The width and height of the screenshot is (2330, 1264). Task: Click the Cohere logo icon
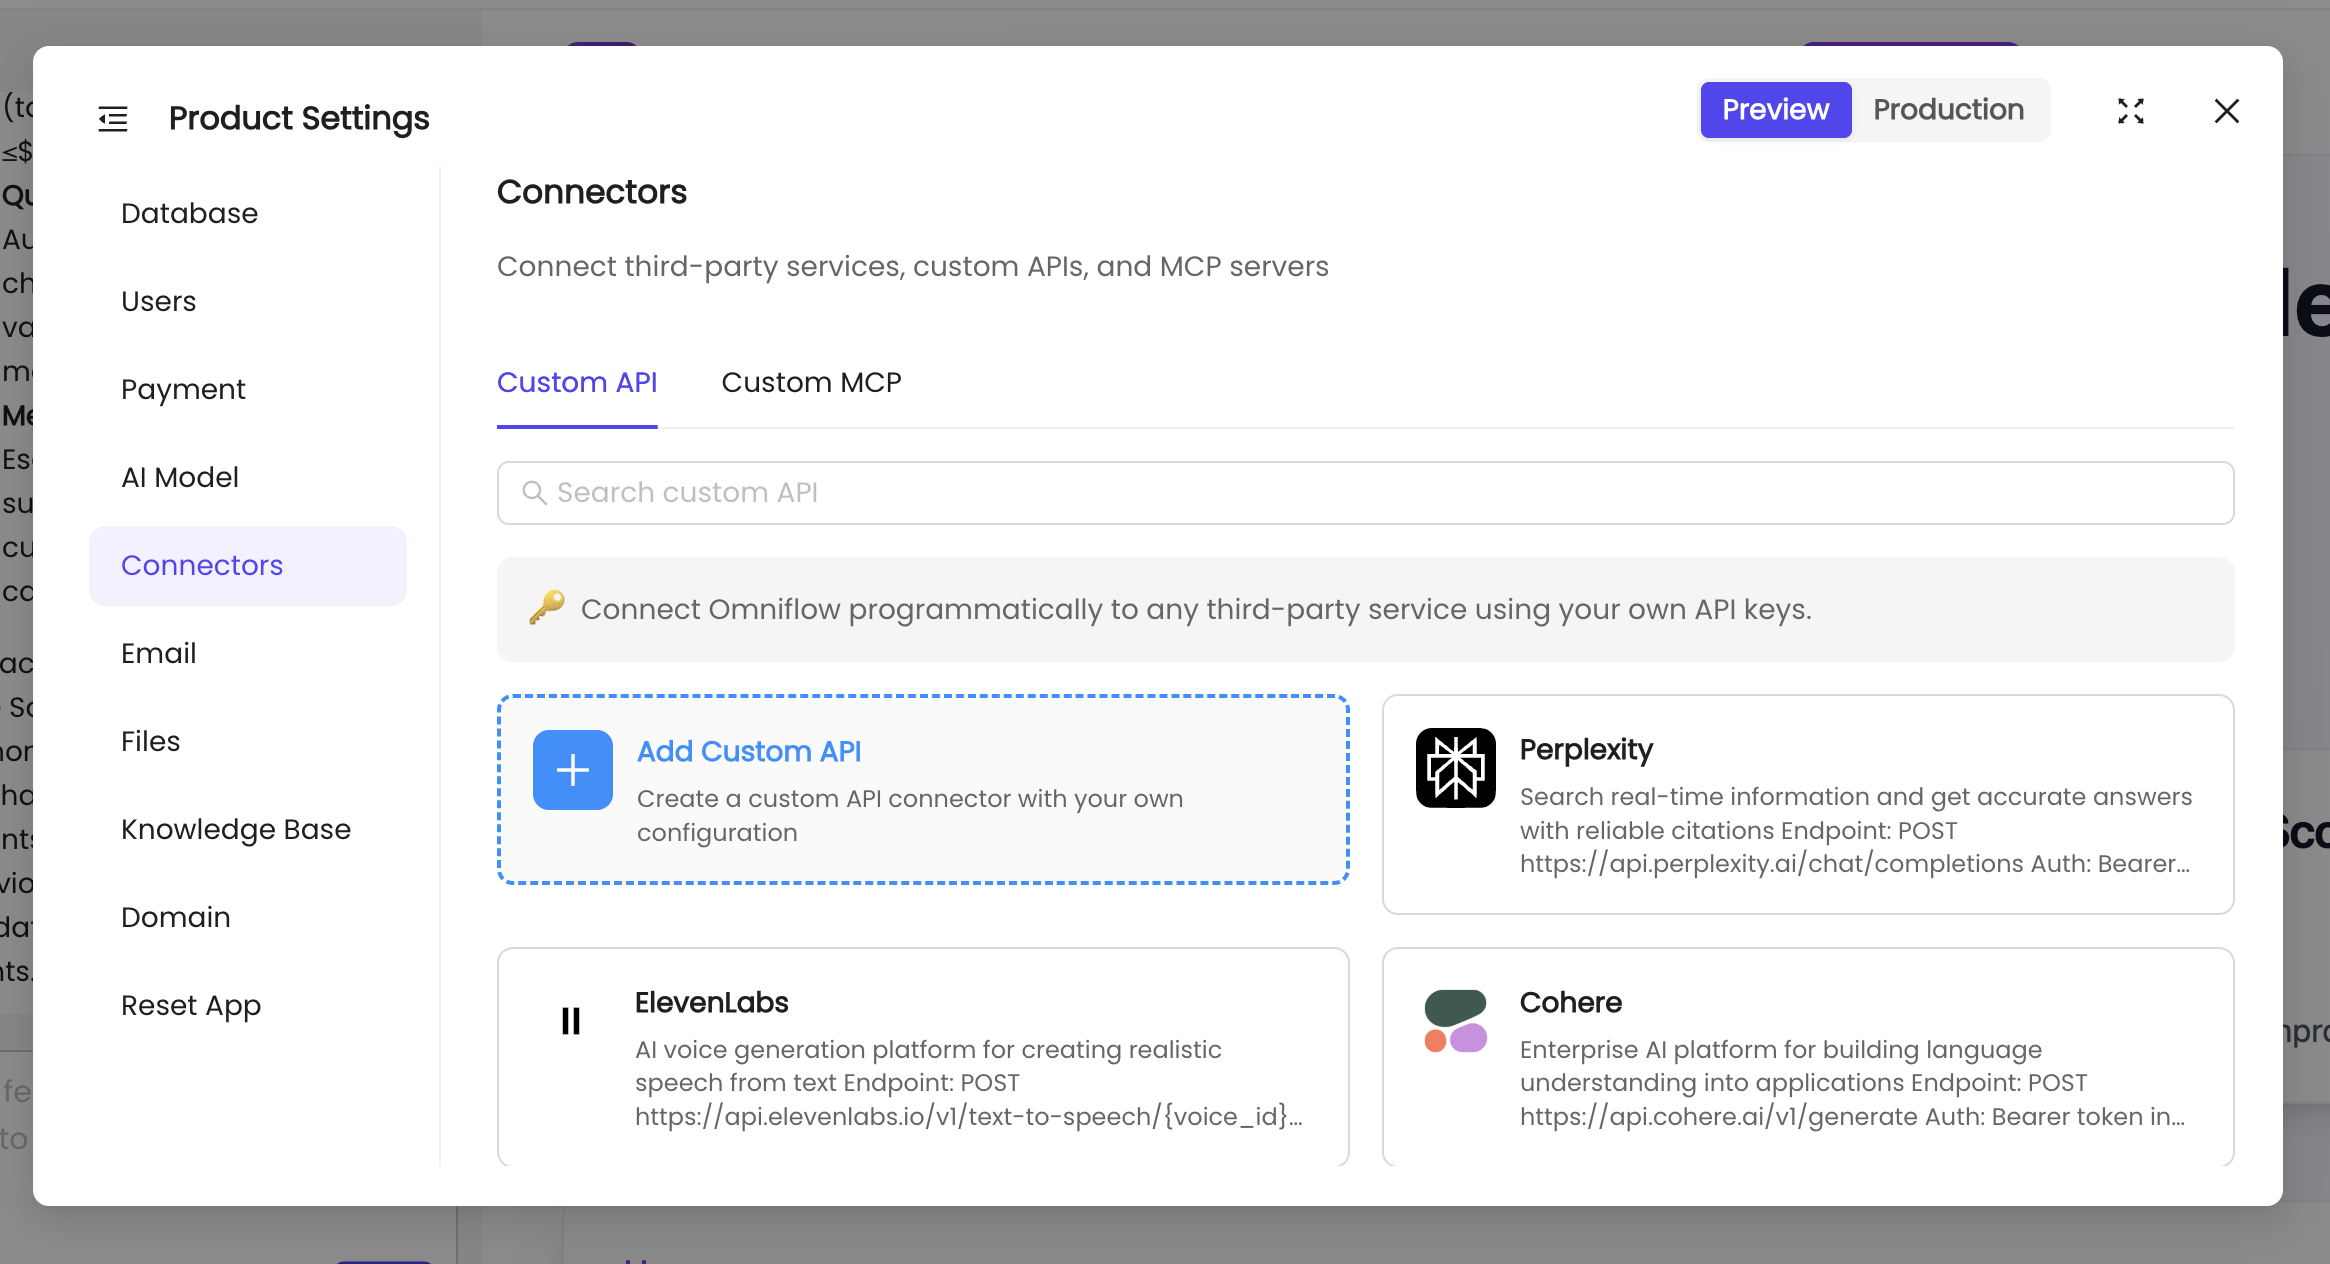(x=1455, y=1021)
